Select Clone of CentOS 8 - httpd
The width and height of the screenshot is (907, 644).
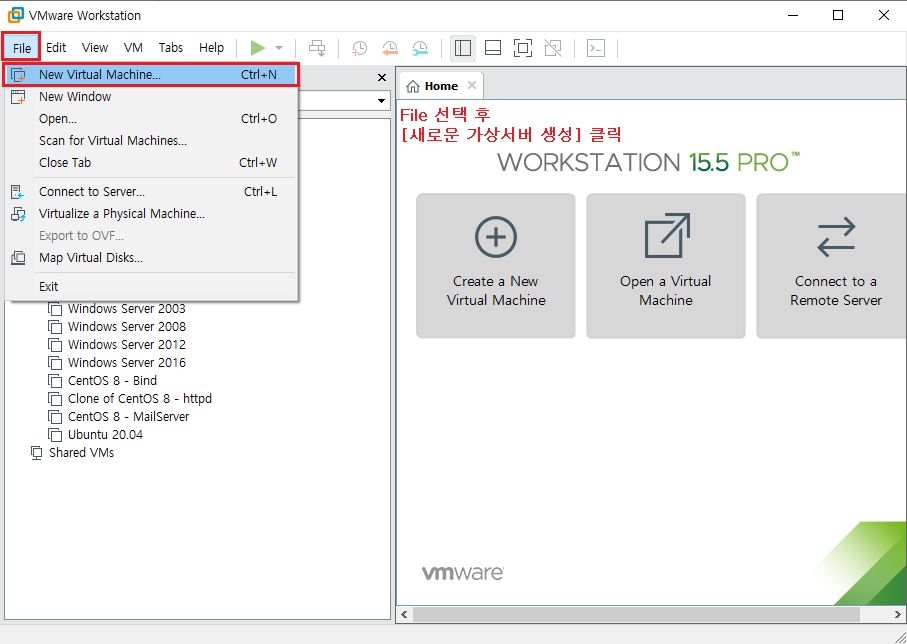[140, 399]
